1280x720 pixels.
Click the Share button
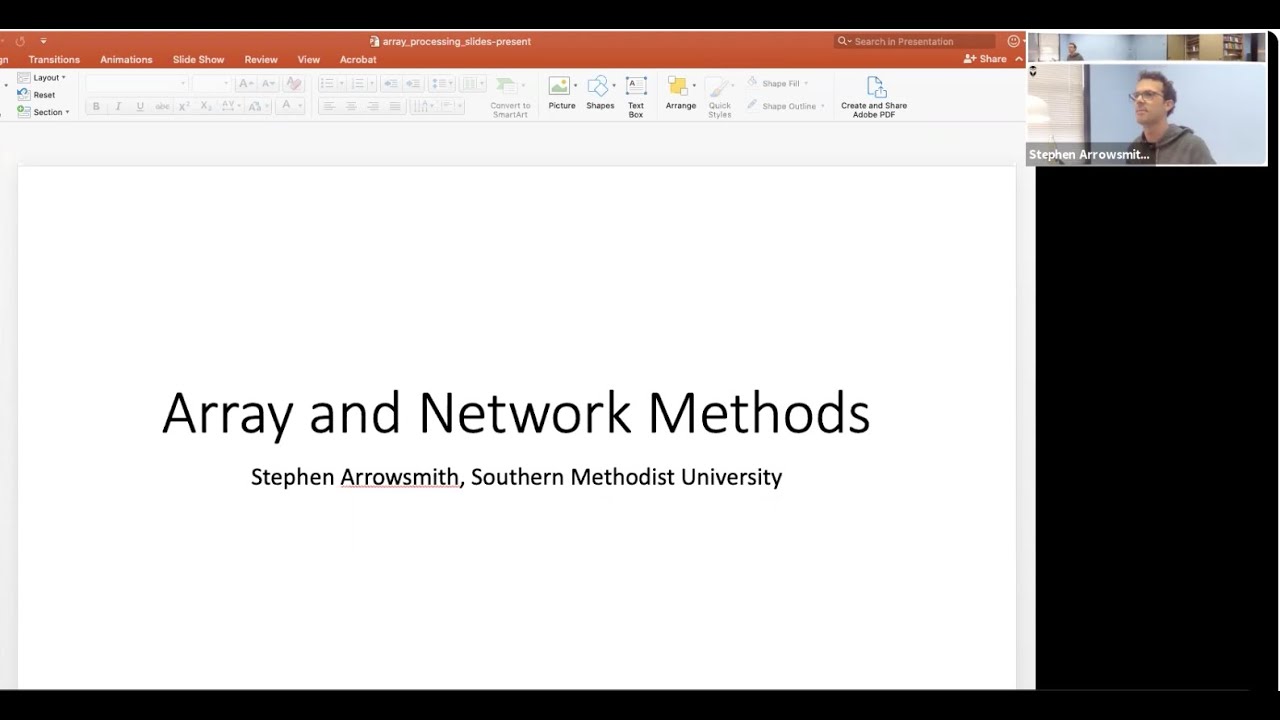pyautogui.click(x=985, y=59)
